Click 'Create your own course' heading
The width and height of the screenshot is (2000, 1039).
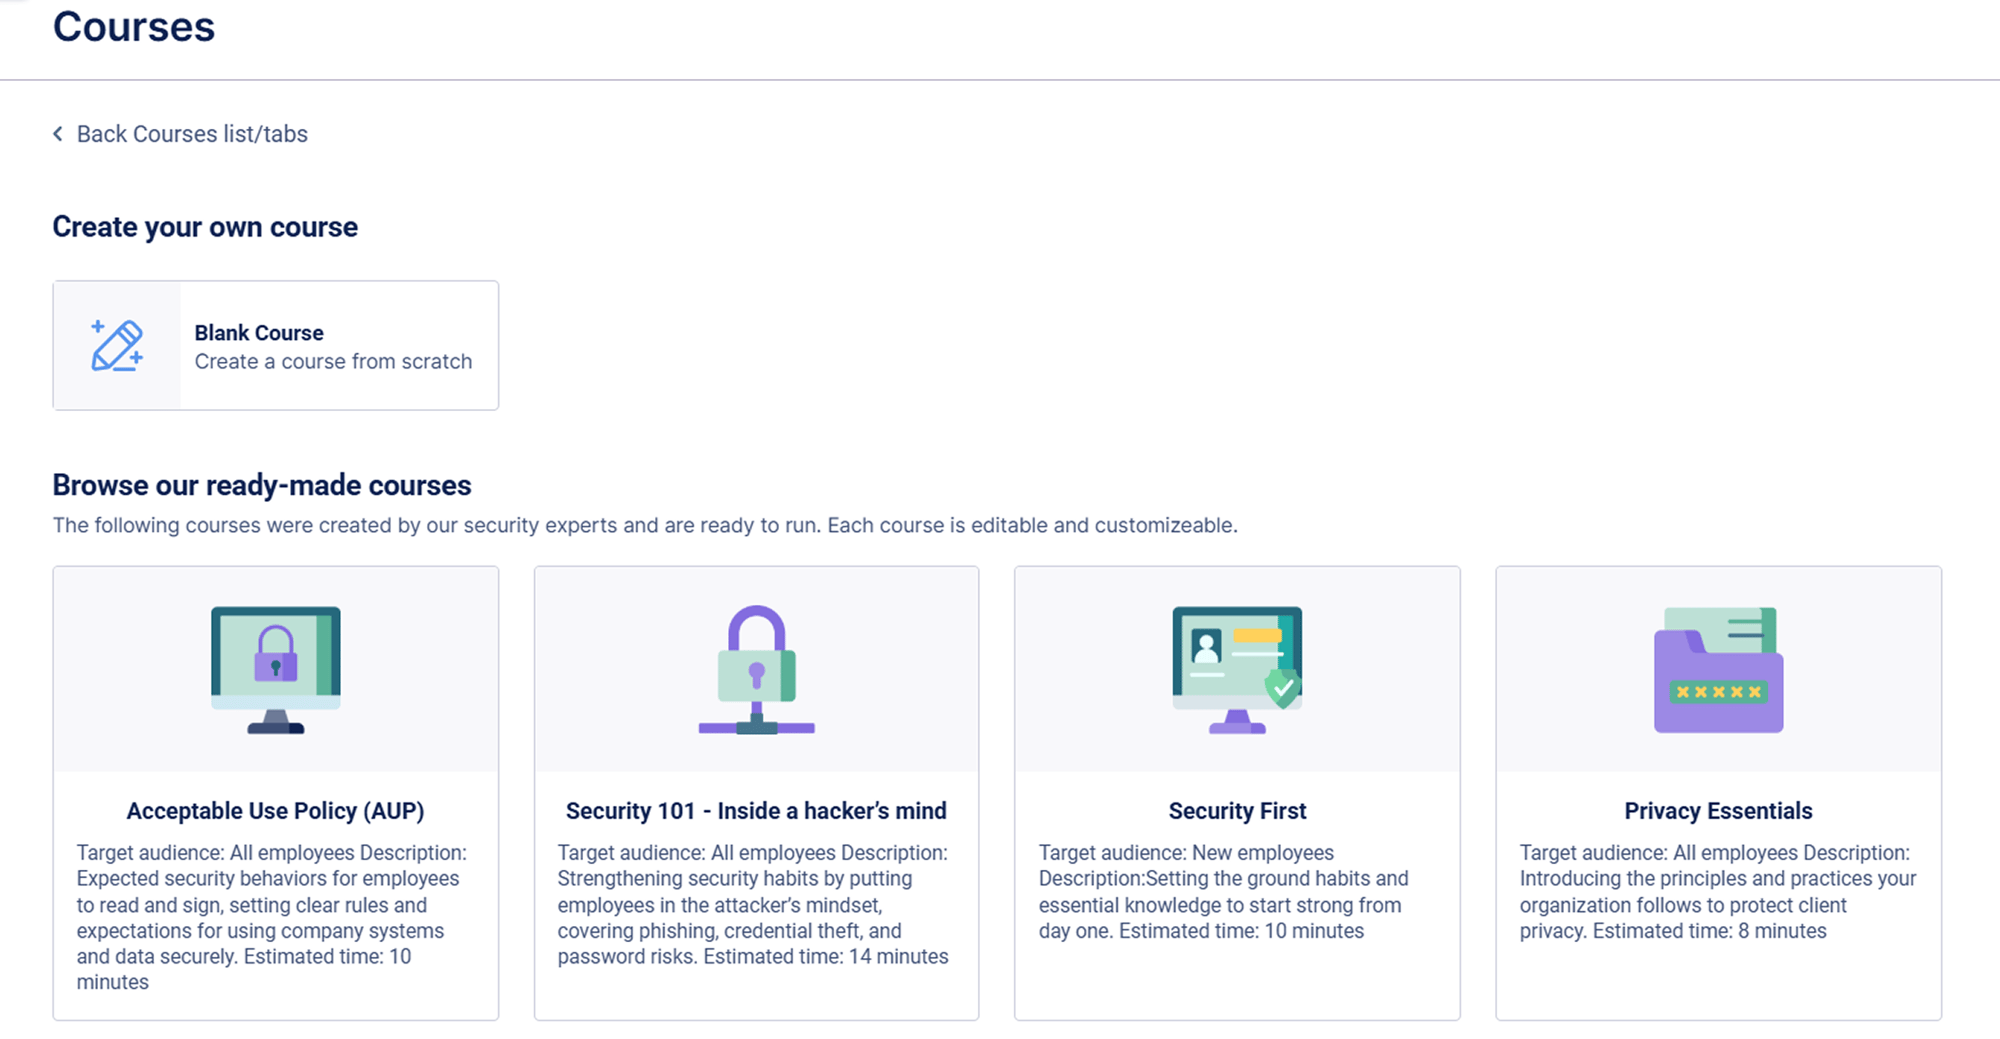[205, 227]
